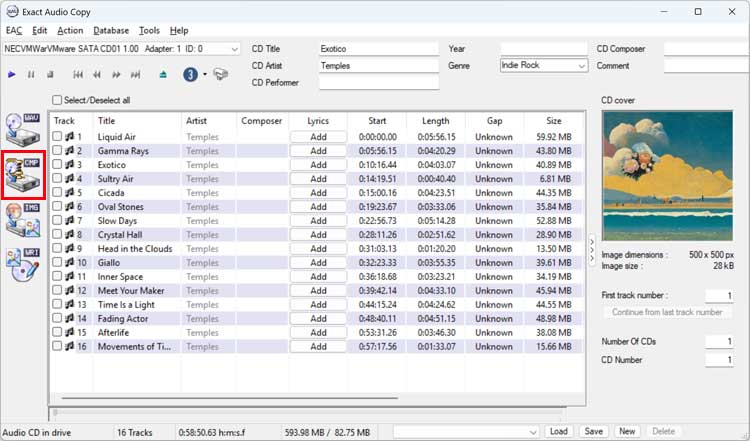Click music note icon of track 16
This screenshot has height=441, width=750.
coord(70,346)
